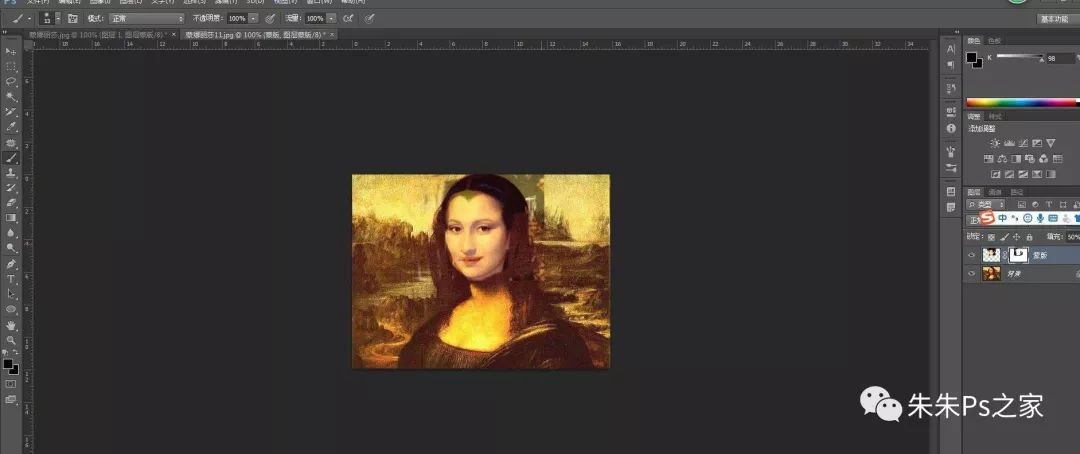Add a Curves adjustment
The width and height of the screenshot is (1080, 454).
[1023, 143]
